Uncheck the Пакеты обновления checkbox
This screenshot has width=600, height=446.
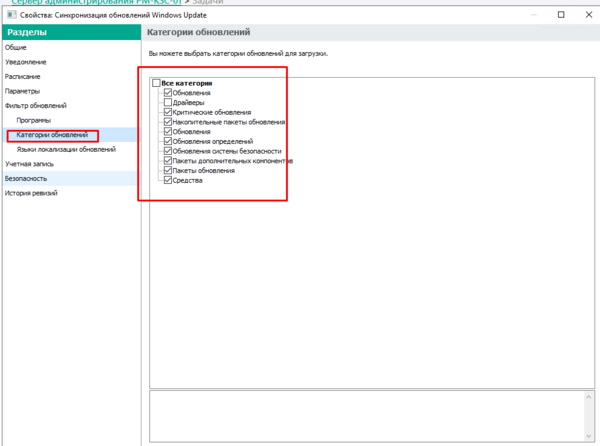coord(168,170)
